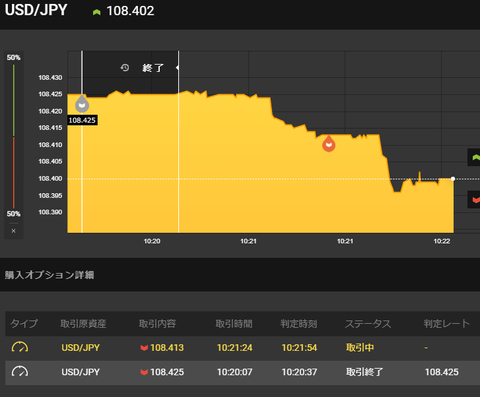Click the 終了 label on the chart
This screenshot has height=397, width=480.
click(x=153, y=68)
